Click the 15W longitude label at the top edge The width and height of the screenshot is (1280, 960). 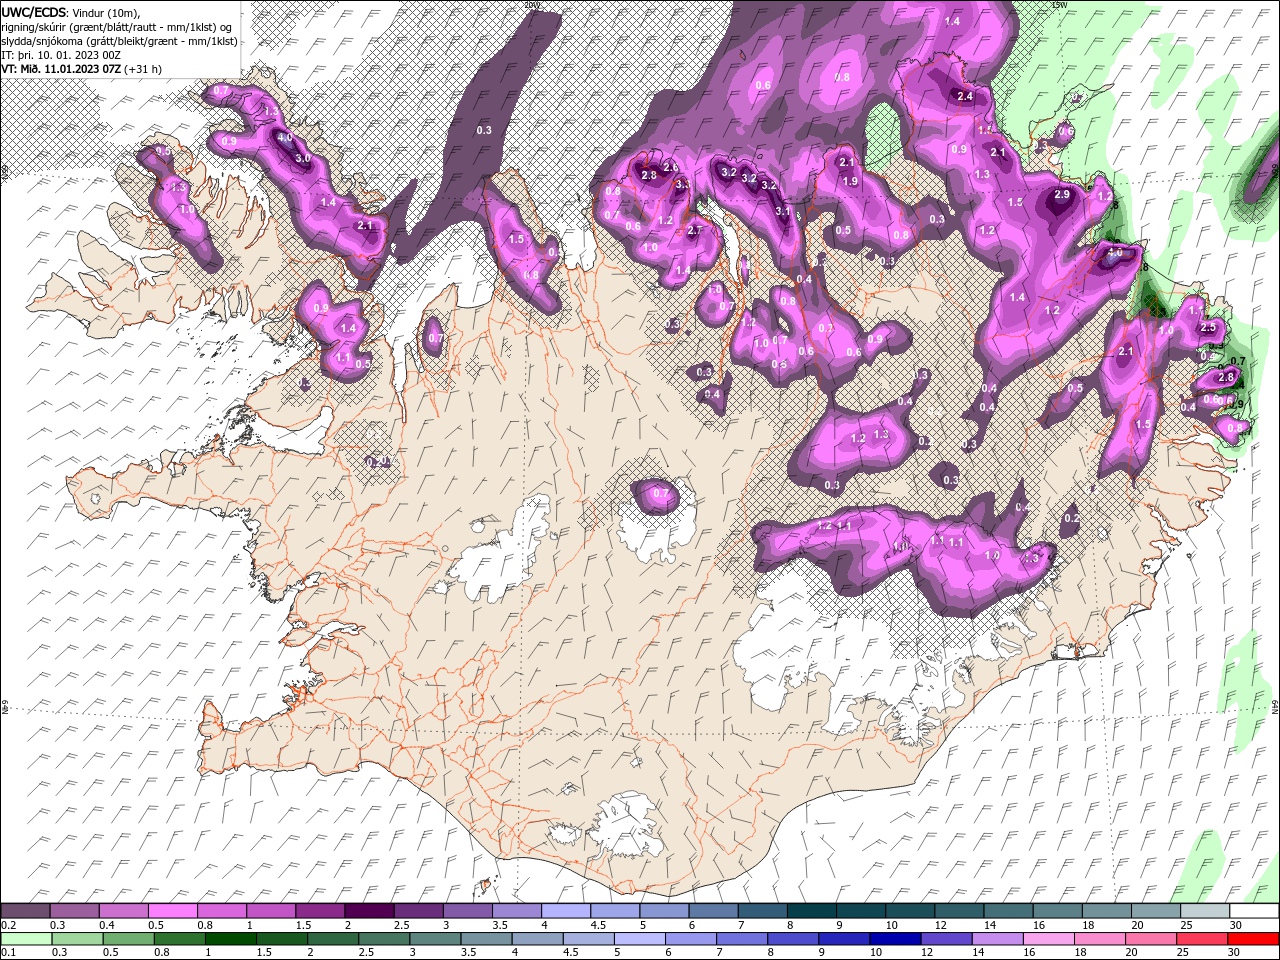pyautogui.click(x=1059, y=5)
